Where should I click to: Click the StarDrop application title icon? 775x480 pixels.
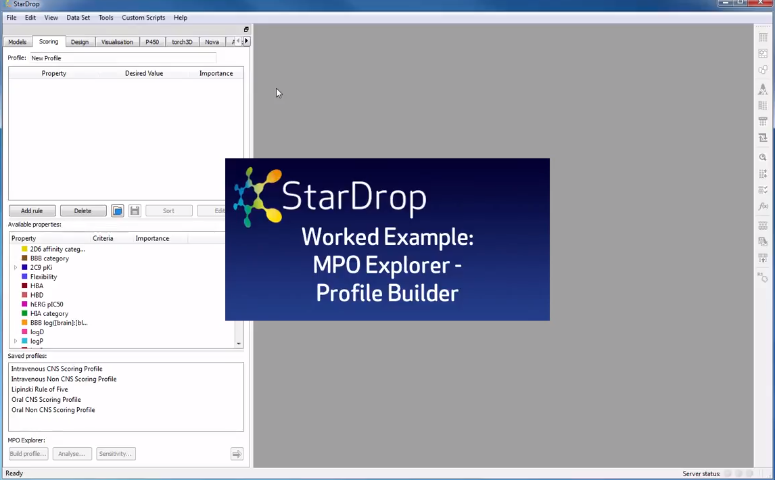point(7,4)
